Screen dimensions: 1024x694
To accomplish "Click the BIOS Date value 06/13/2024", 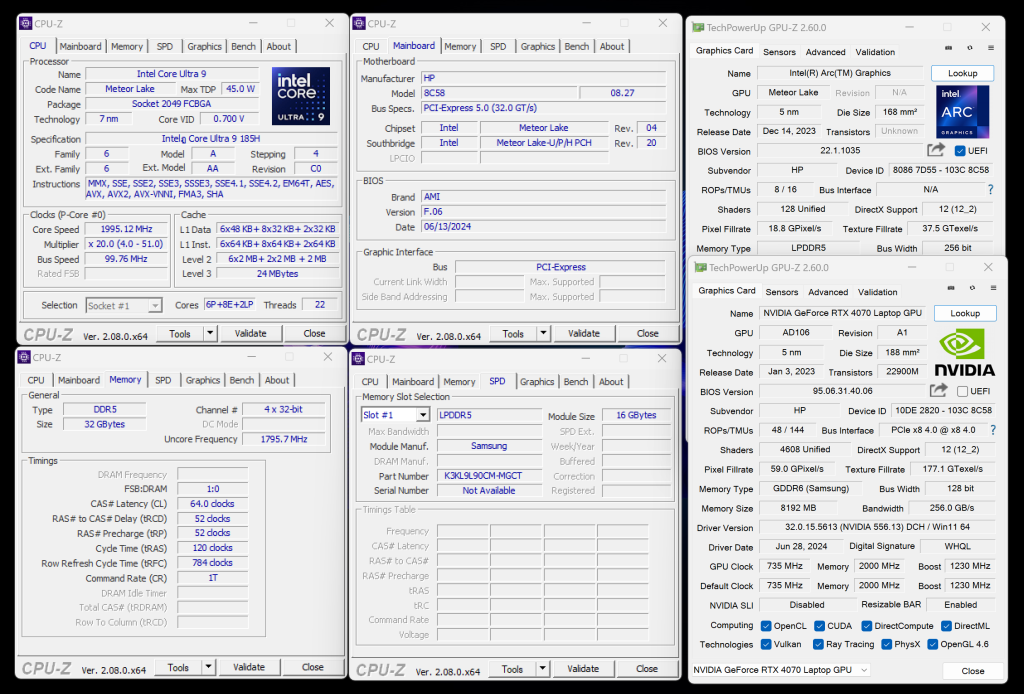I will pos(543,227).
